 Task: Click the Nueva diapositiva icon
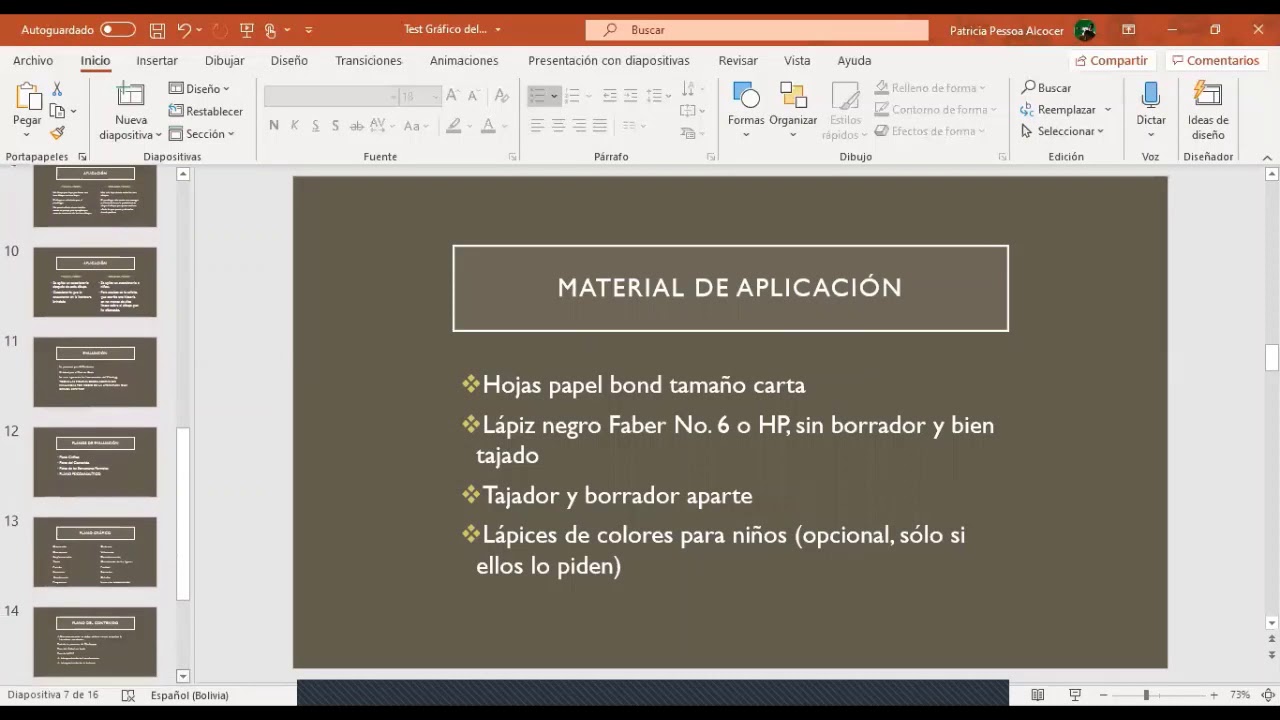tap(131, 97)
